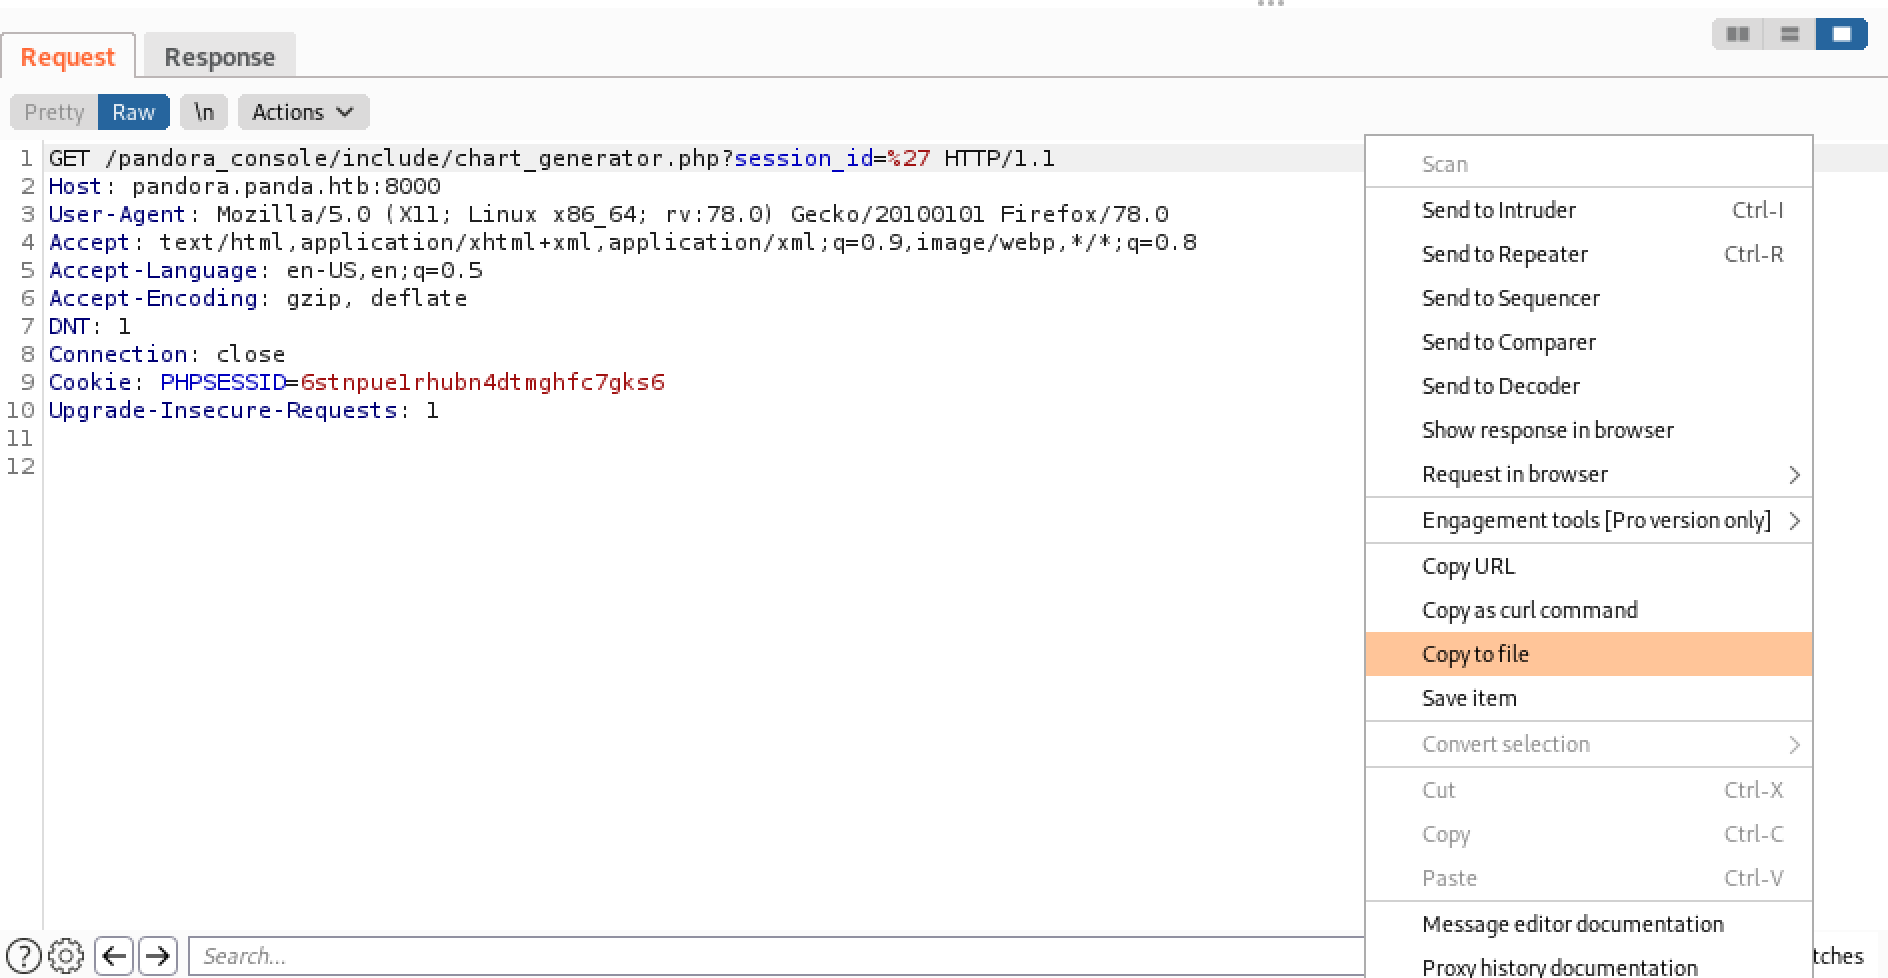
Task: Go to next search match arrow
Action: coord(158,956)
